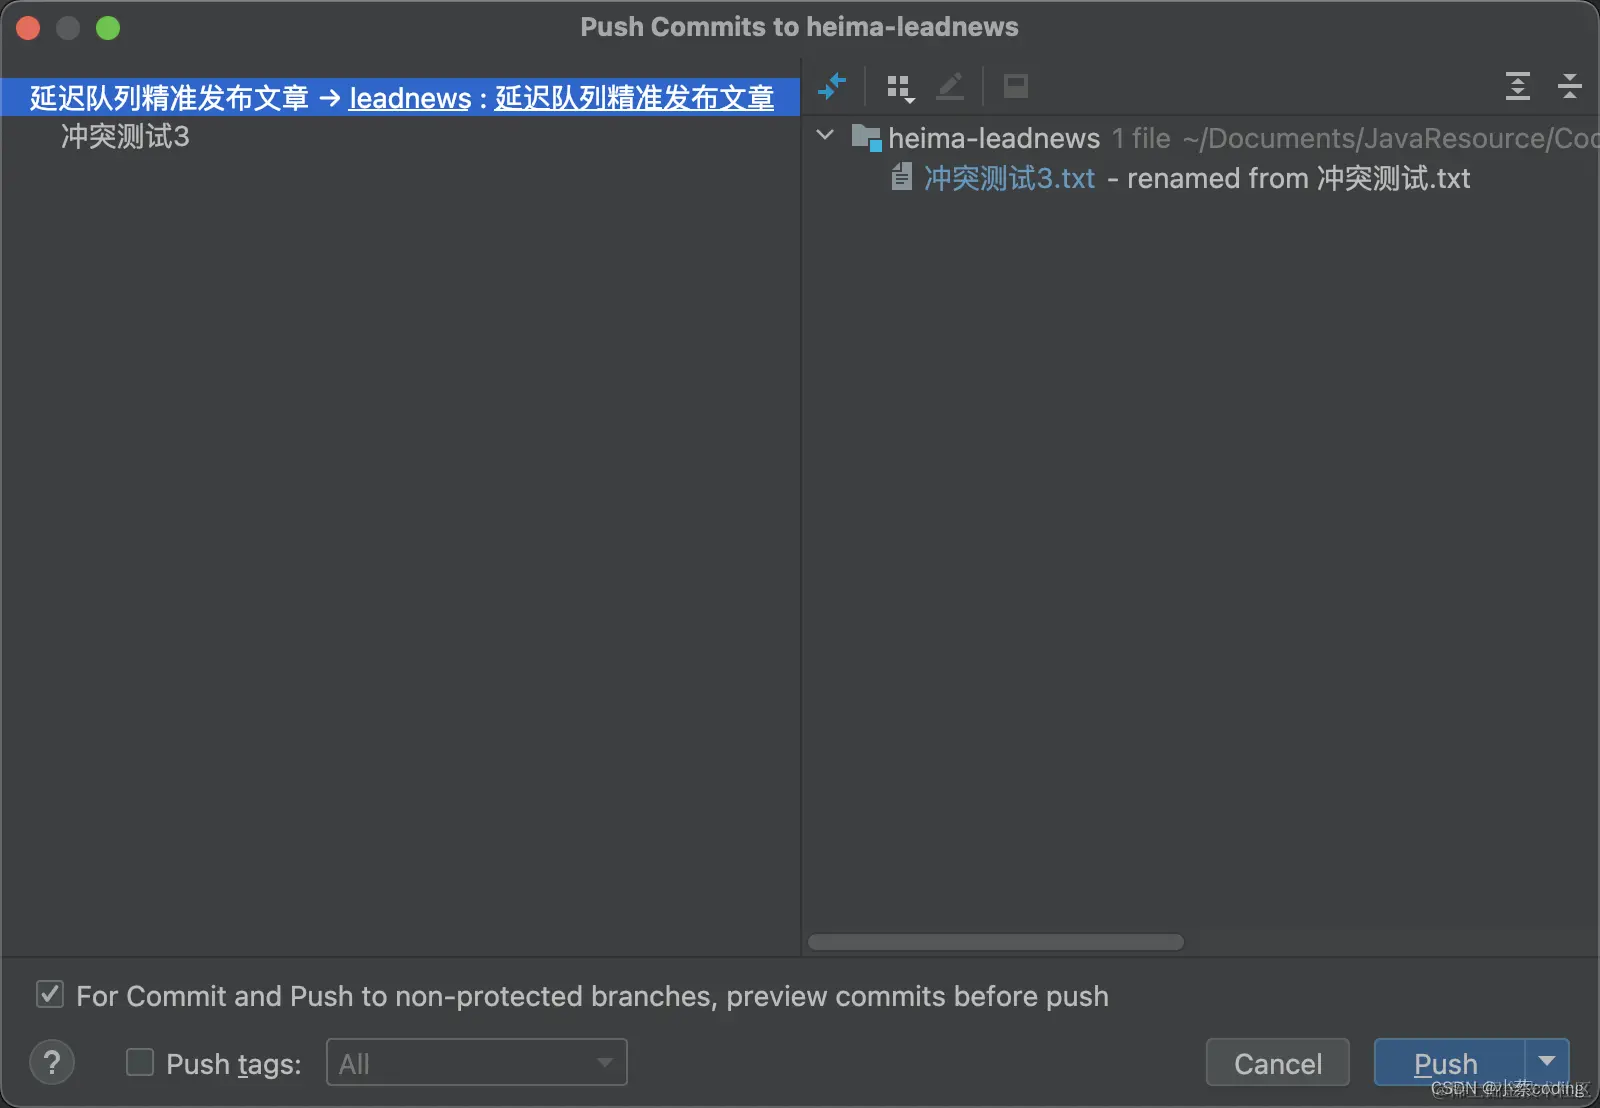Click the '1 file' count text
This screenshot has height=1108, width=1600.
[x=1141, y=138]
